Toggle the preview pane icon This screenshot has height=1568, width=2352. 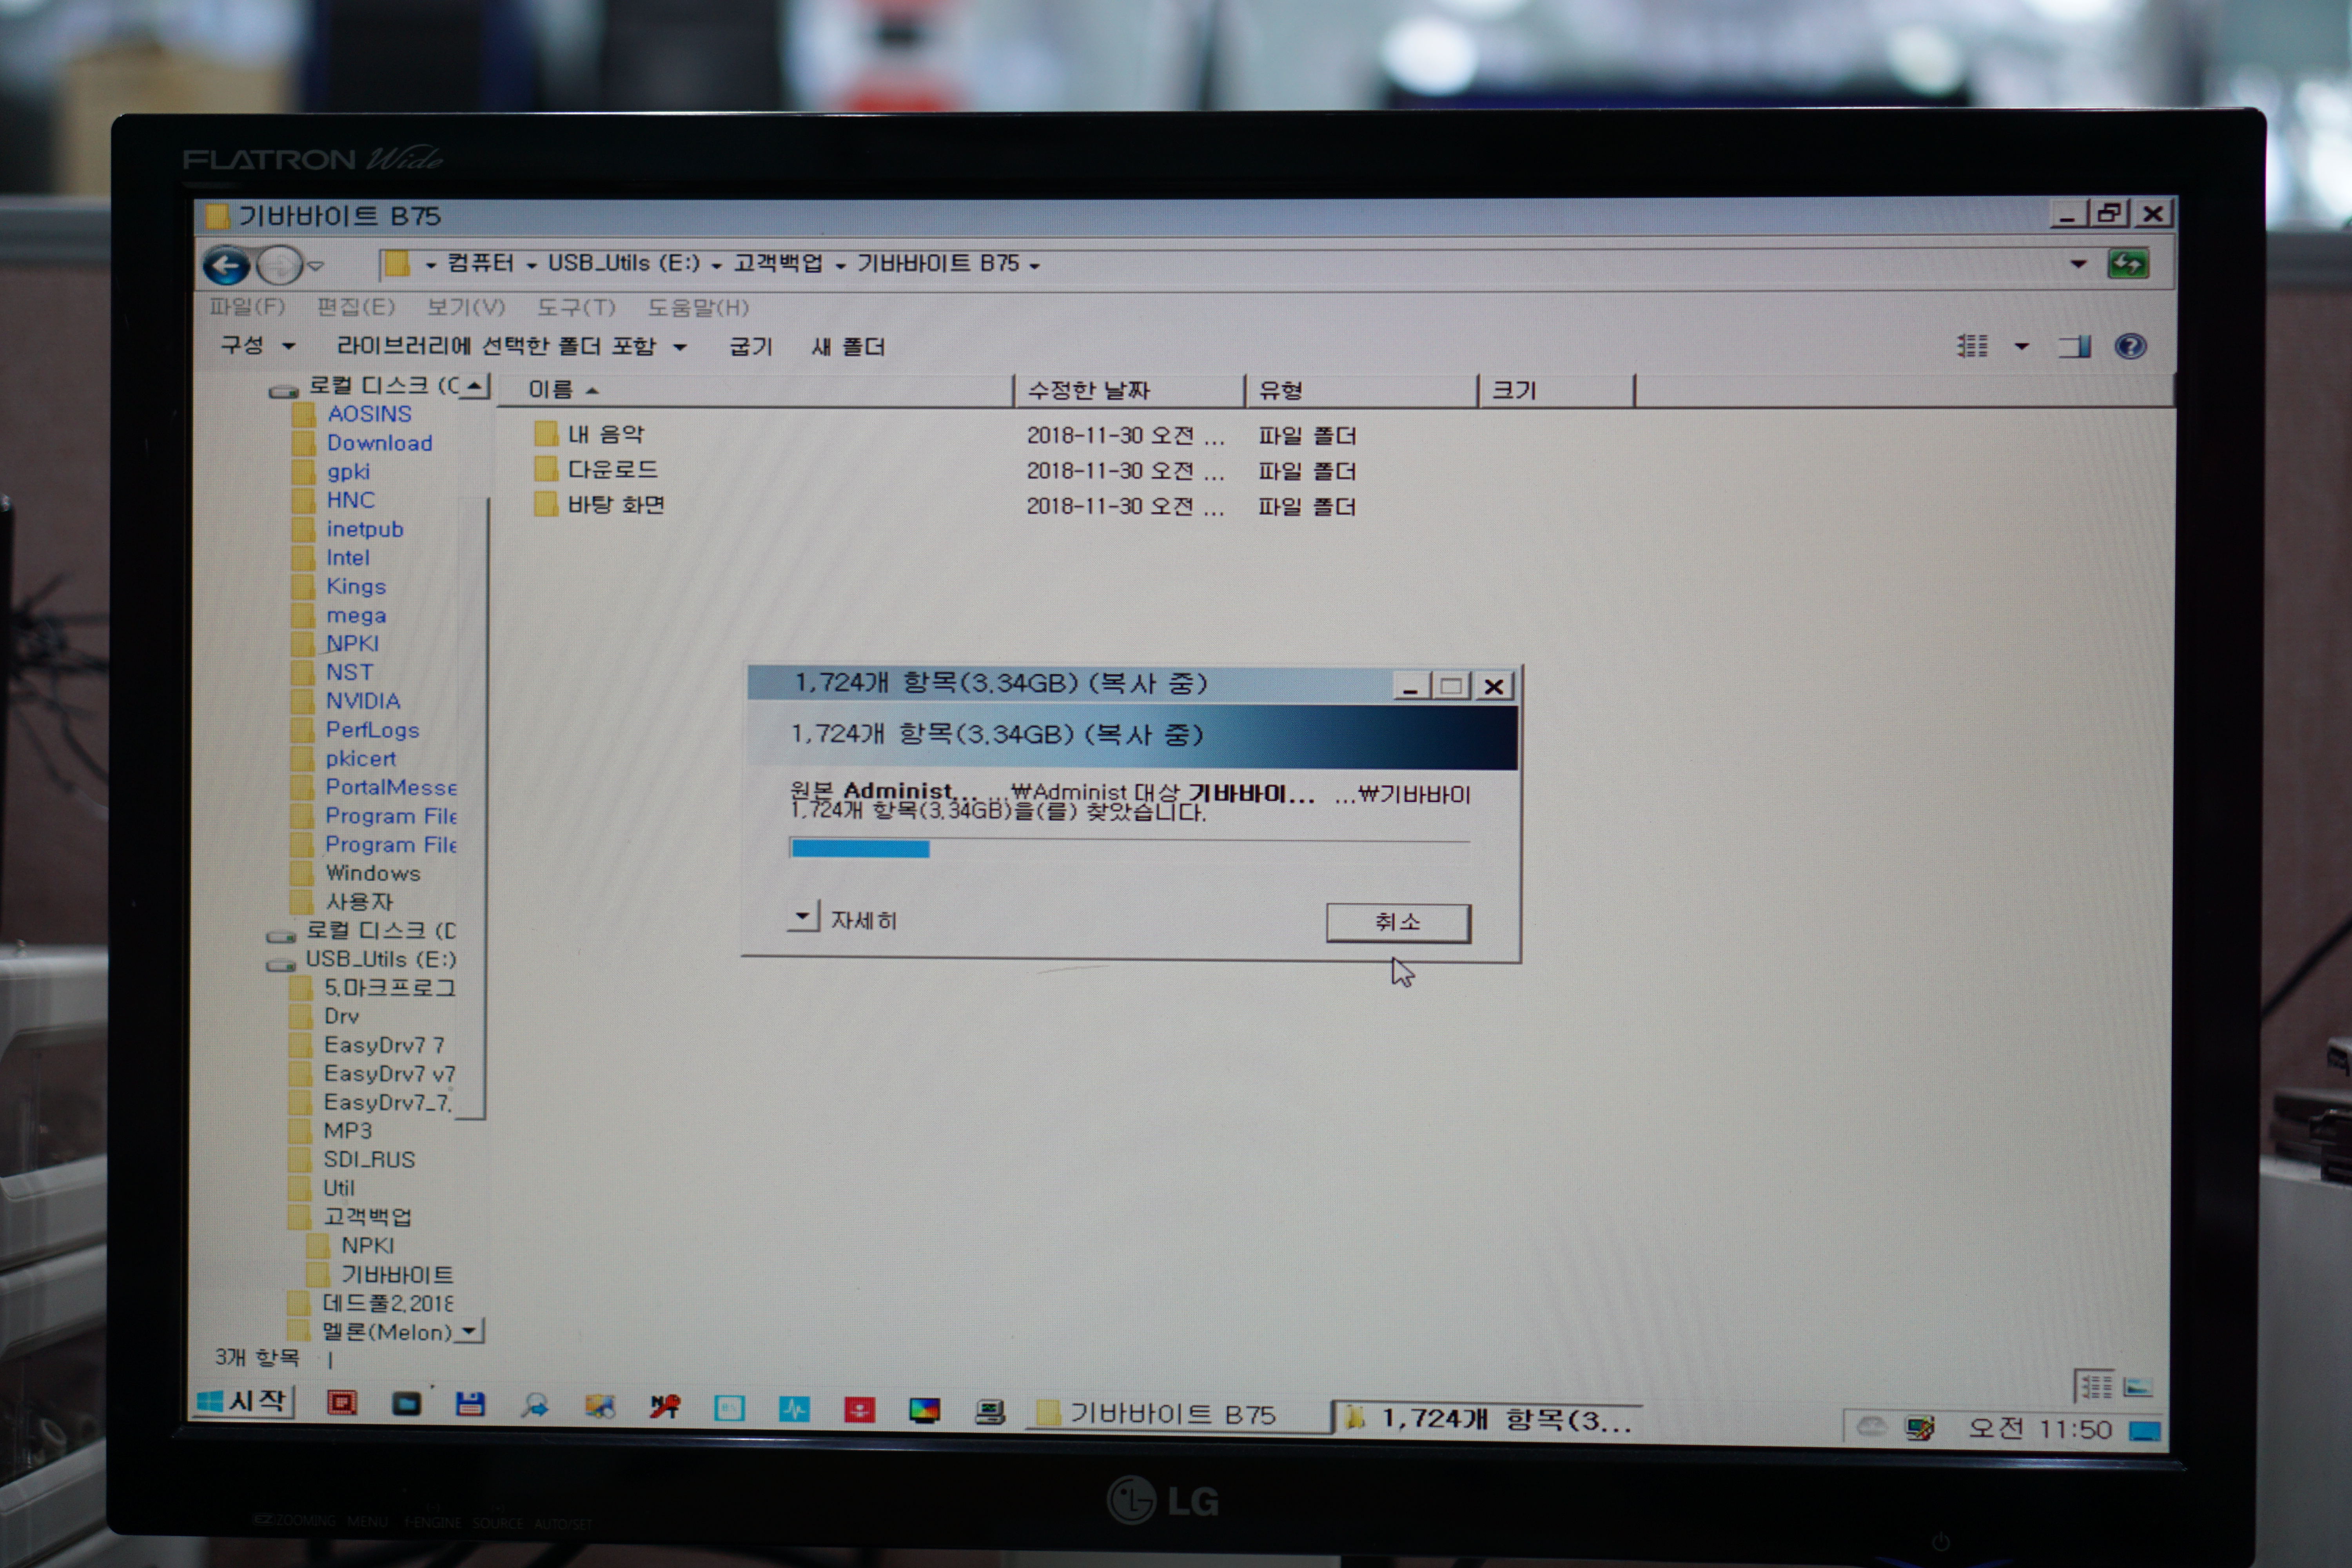[x=2075, y=347]
